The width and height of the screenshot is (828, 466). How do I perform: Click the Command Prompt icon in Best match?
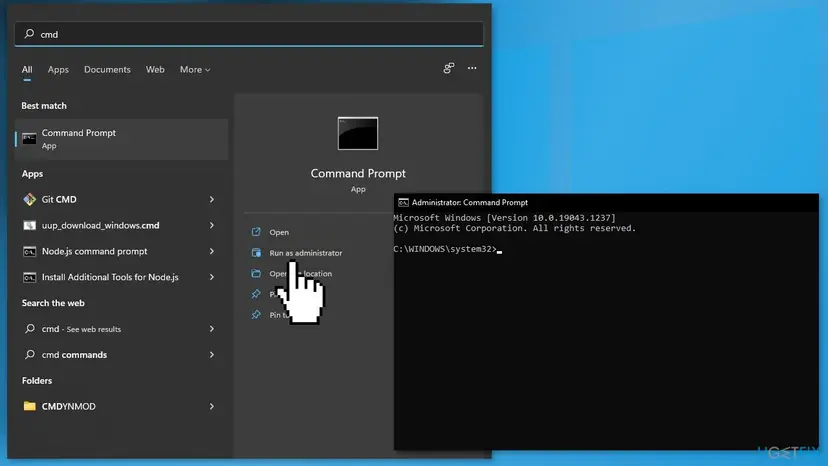click(x=30, y=139)
